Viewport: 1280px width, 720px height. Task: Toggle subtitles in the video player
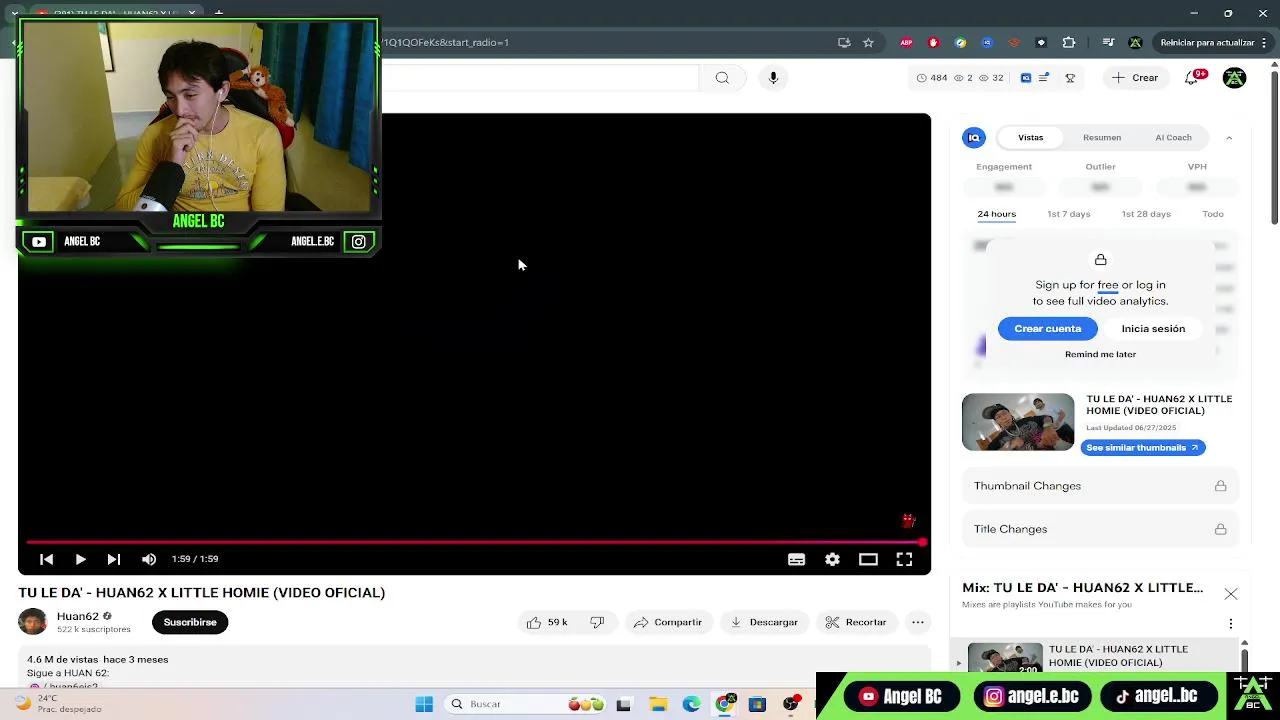[796, 559]
